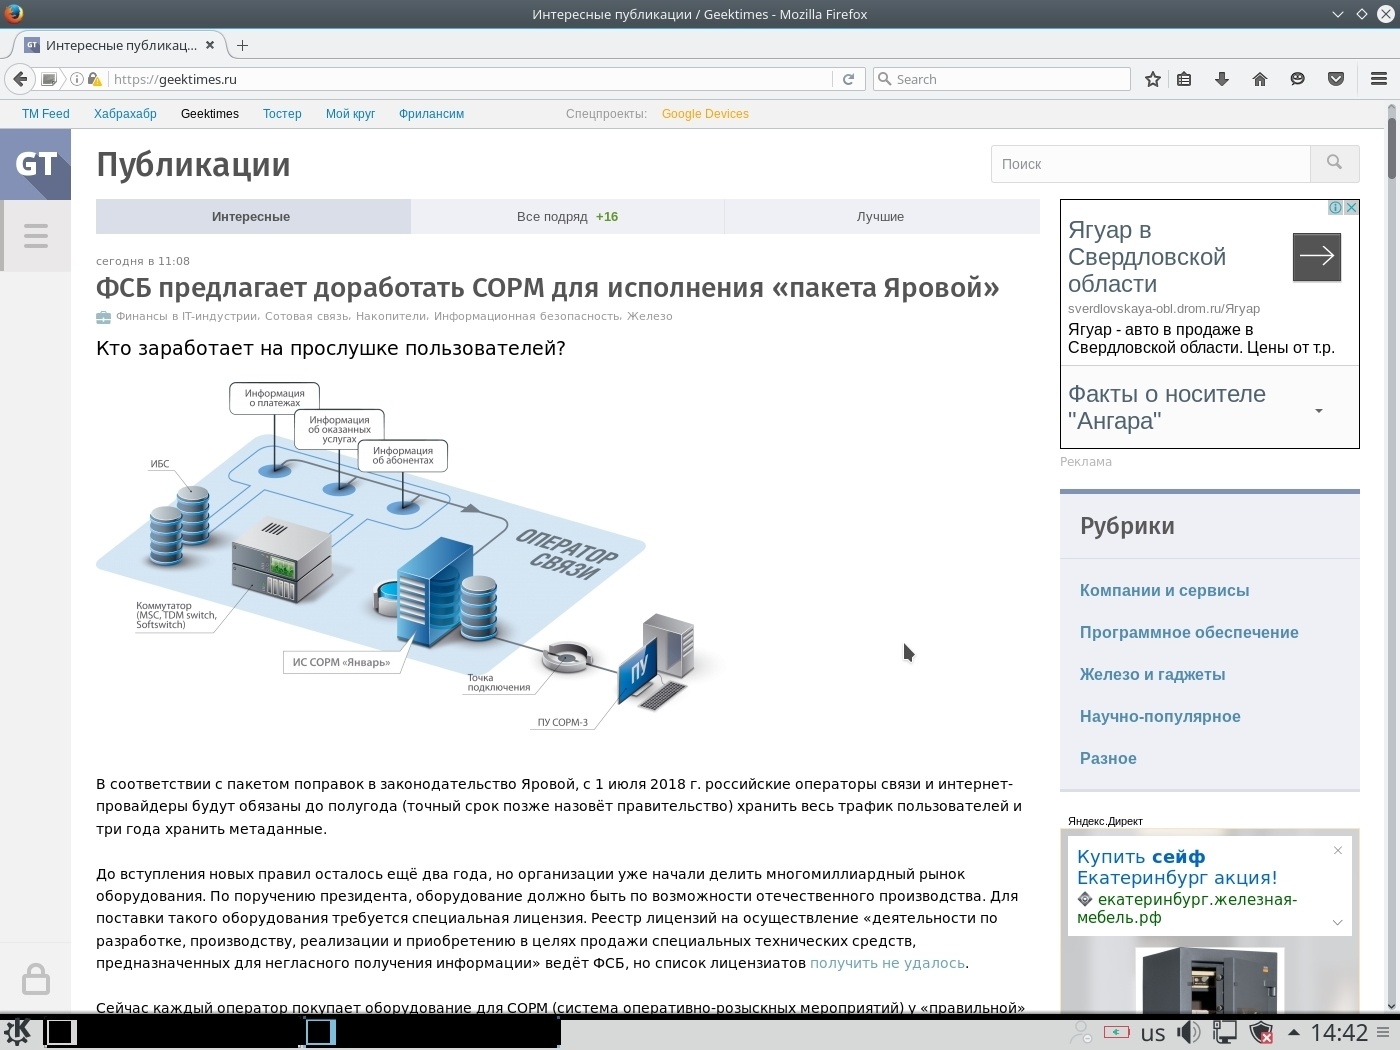
Task: Switch to the 'Лучшие' tab
Action: (x=881, y=216)
